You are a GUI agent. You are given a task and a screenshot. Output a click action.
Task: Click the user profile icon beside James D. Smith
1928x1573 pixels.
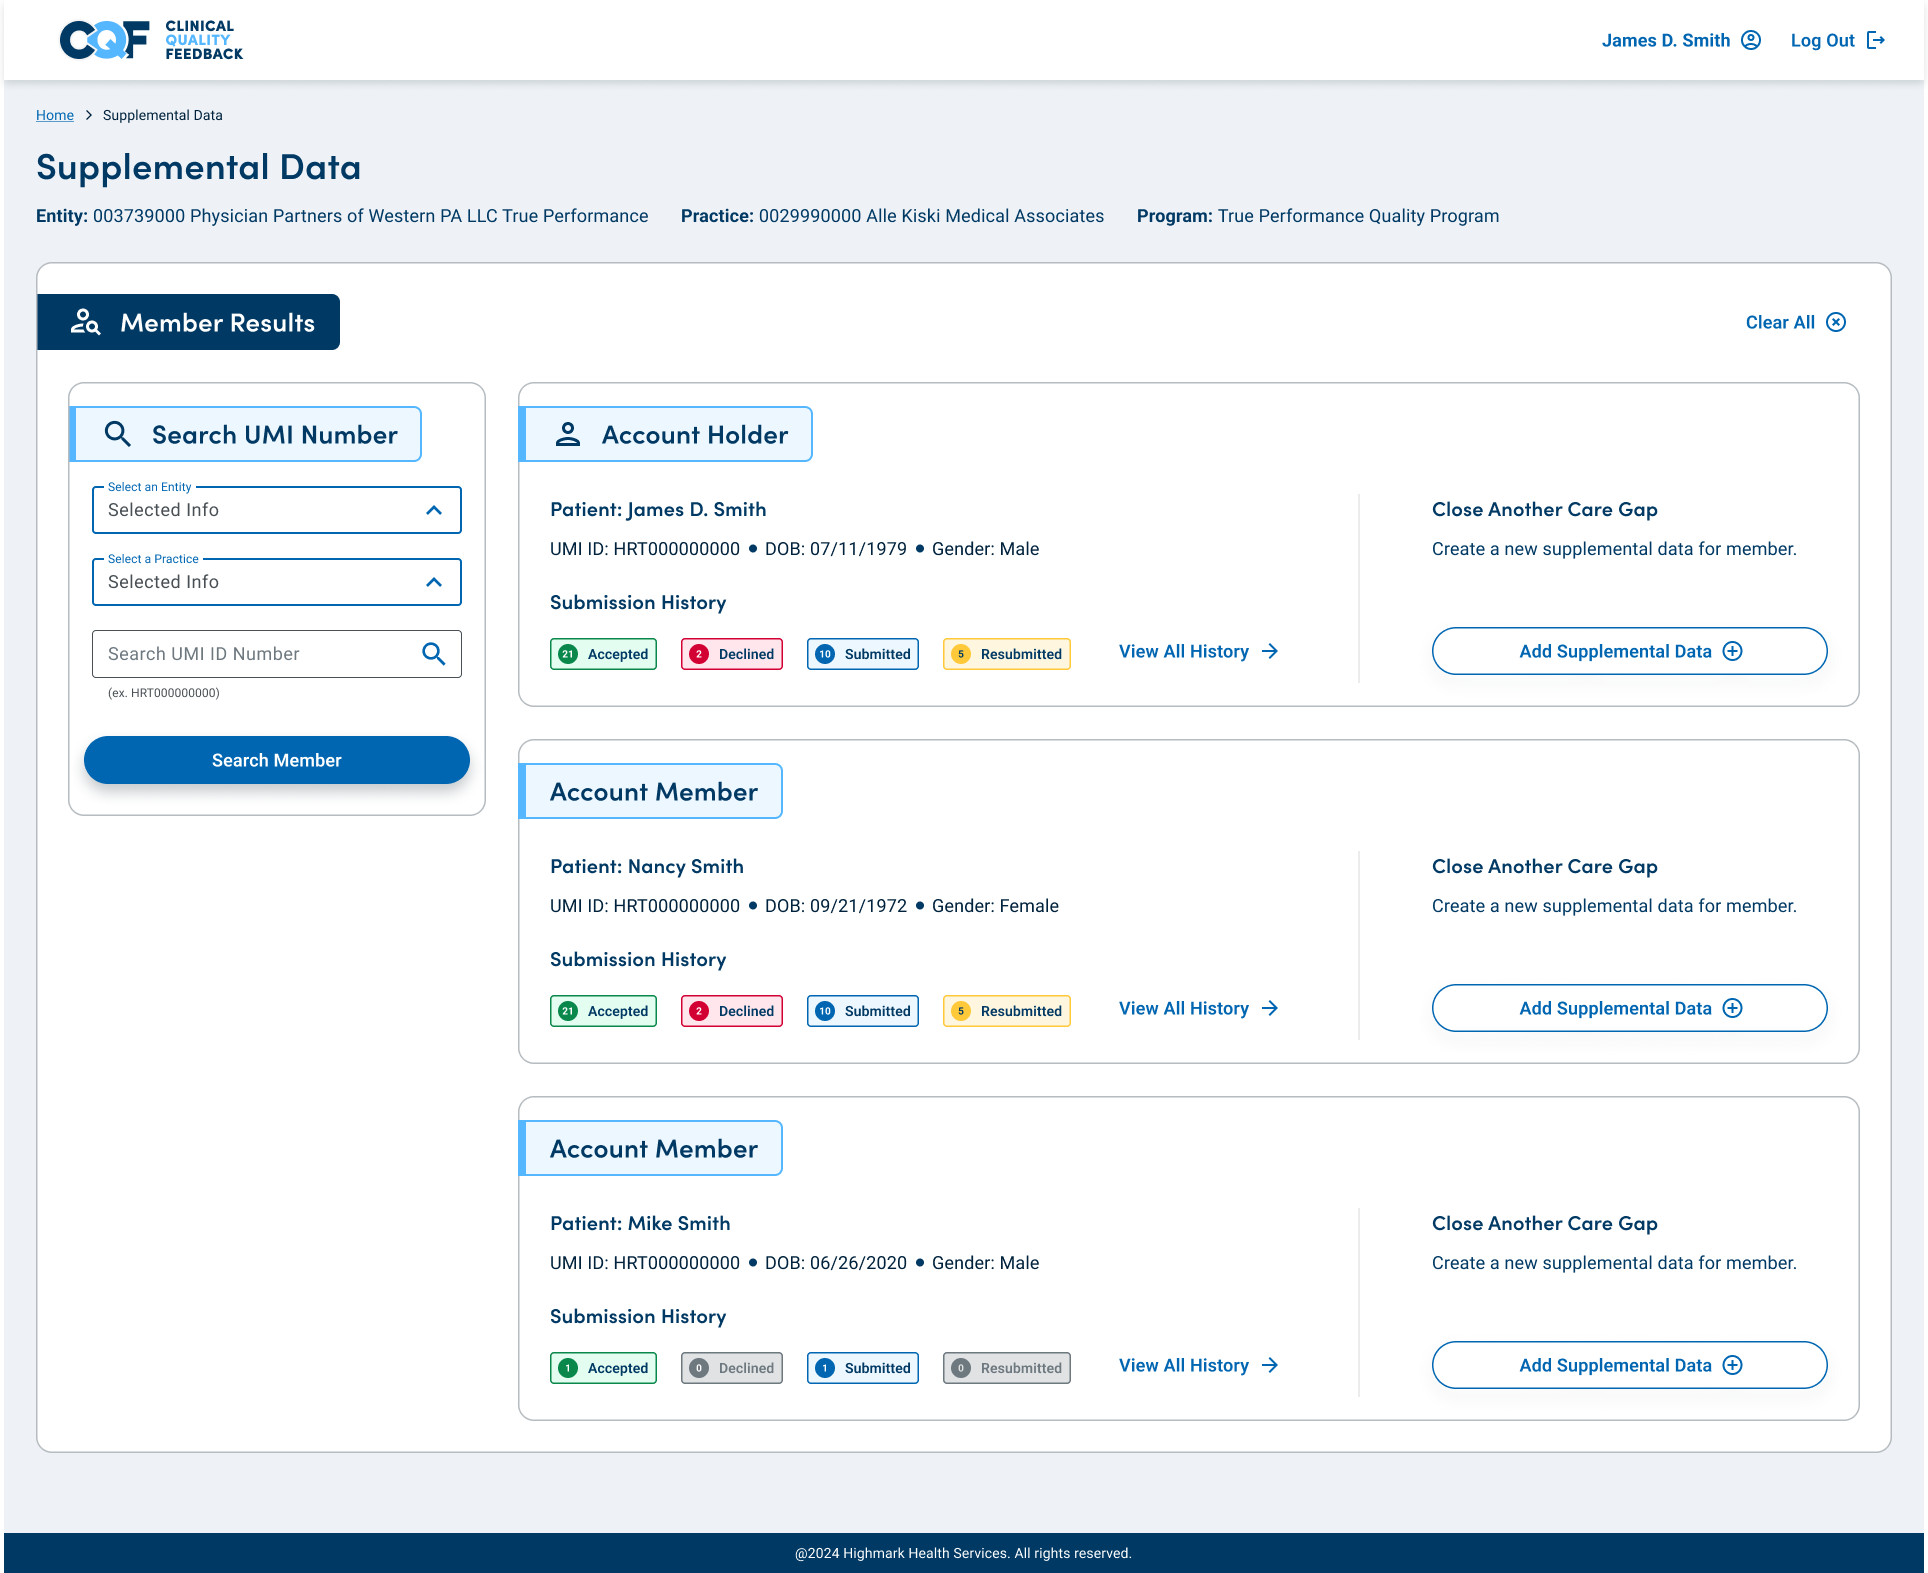pos(1751,40)
